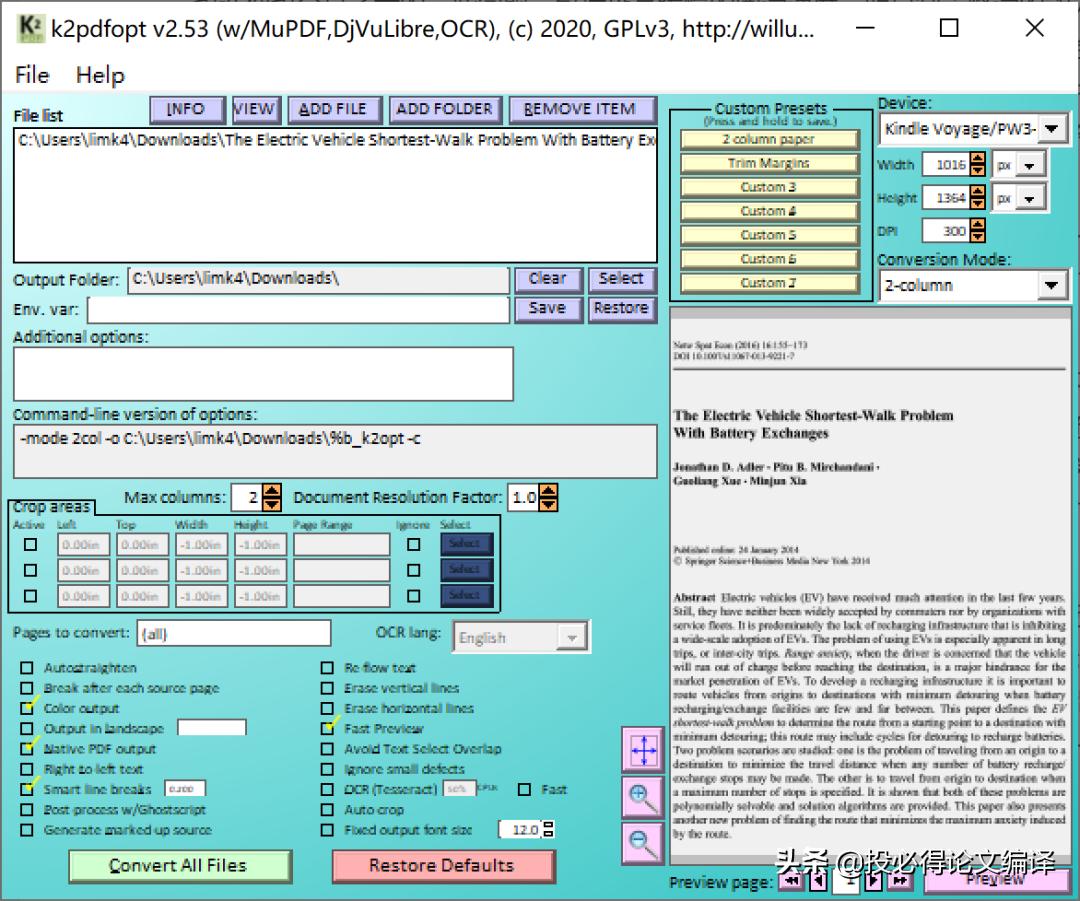Click the Height stepper arrows in Device section
Viewport: 1080px width, 901px height.
977,197
